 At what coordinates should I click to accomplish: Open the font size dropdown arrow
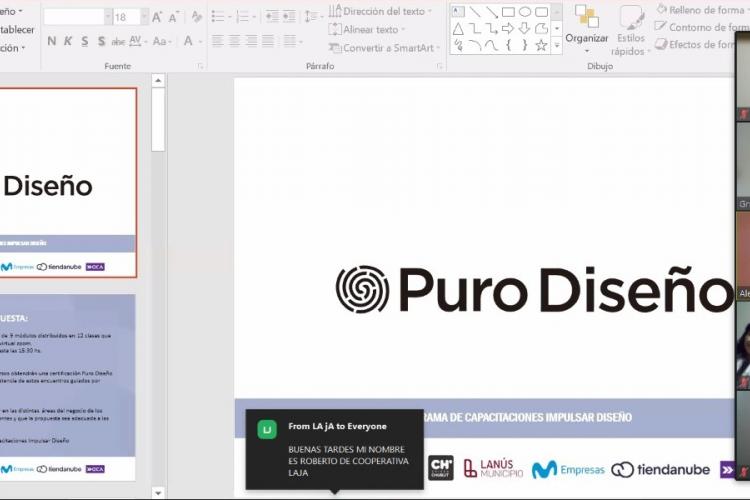144,17
